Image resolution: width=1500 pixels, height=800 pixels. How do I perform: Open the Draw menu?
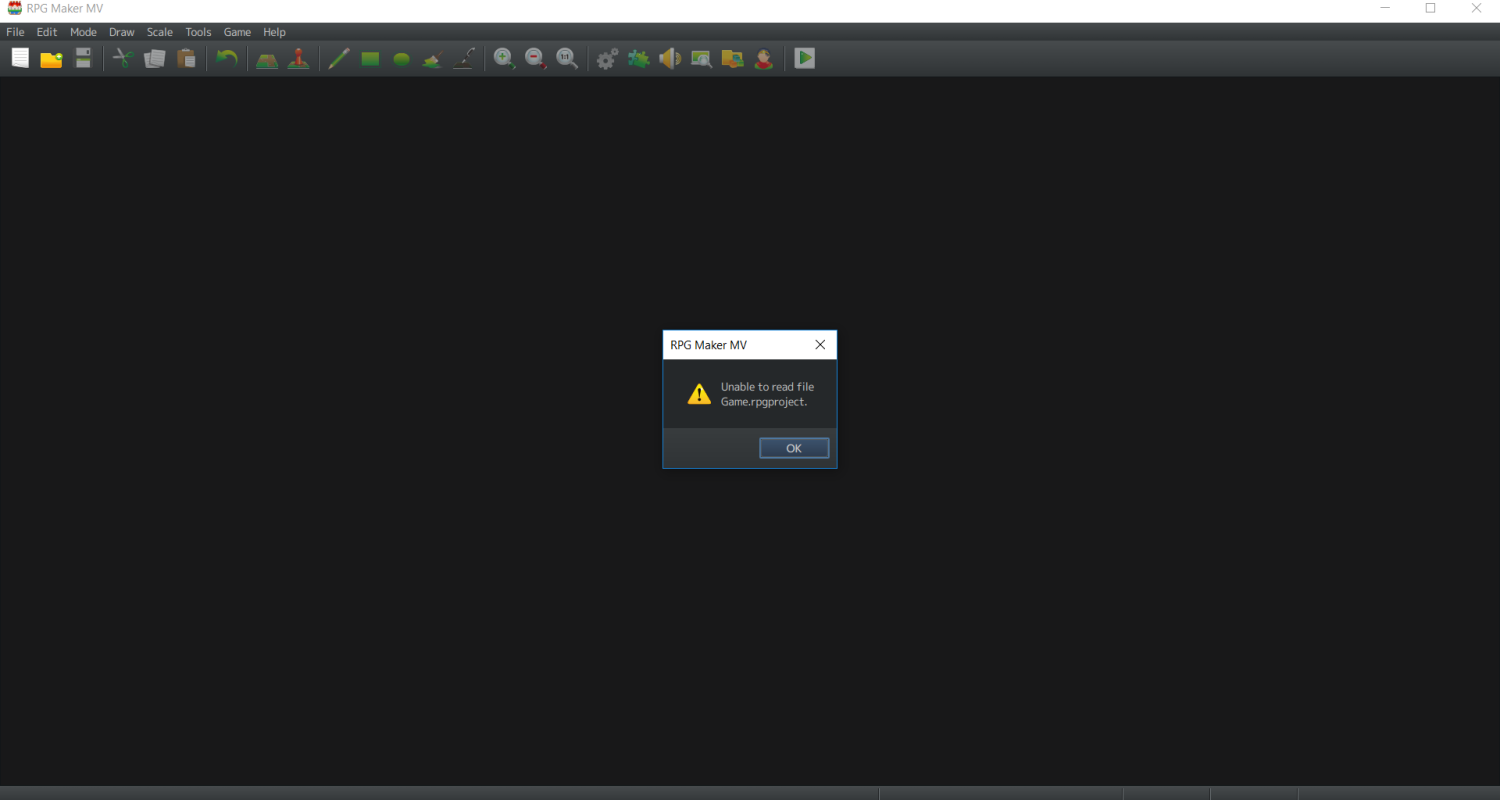click(122, 32)
